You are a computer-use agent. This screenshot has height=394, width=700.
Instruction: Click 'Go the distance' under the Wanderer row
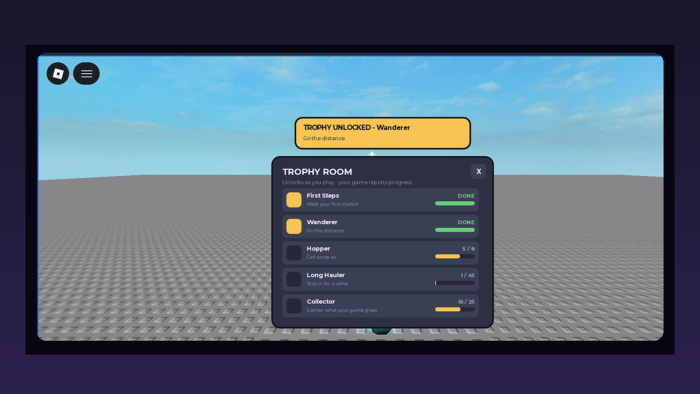pos(325,231)
